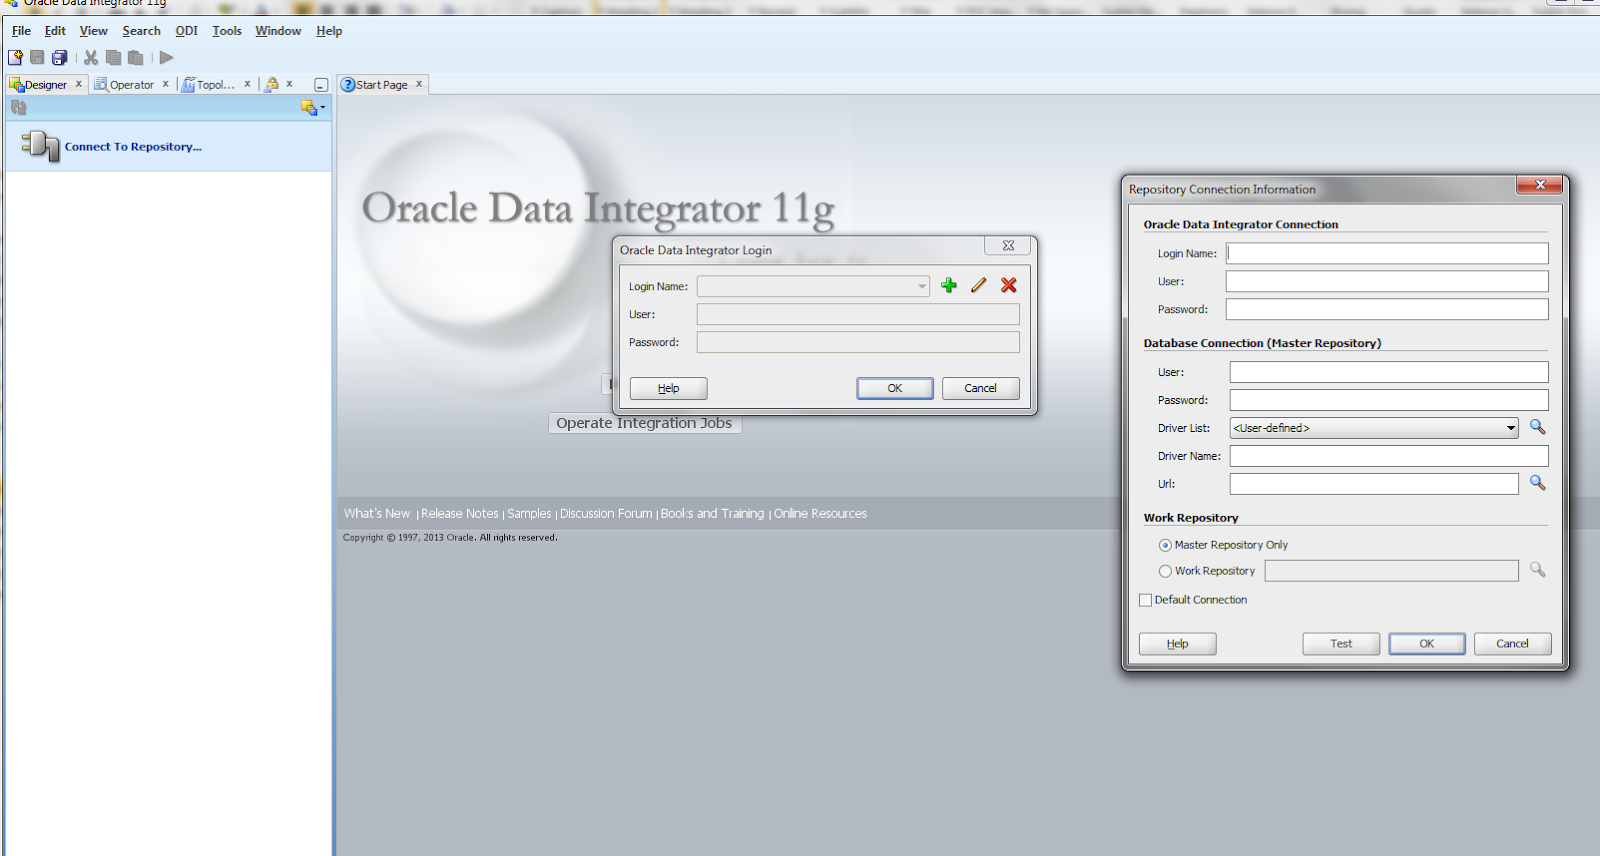Open the Login Name dropdown in login dialog
This screenshot has width=1600, height=856.
pos(922,286)
